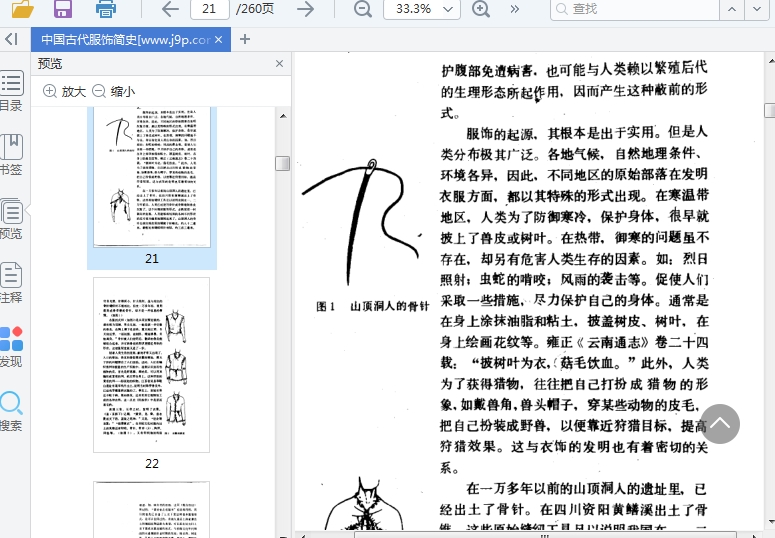Screen dimensions: 775x538
Task: Print the document with the printer icon
Action: tap(106, 8)
